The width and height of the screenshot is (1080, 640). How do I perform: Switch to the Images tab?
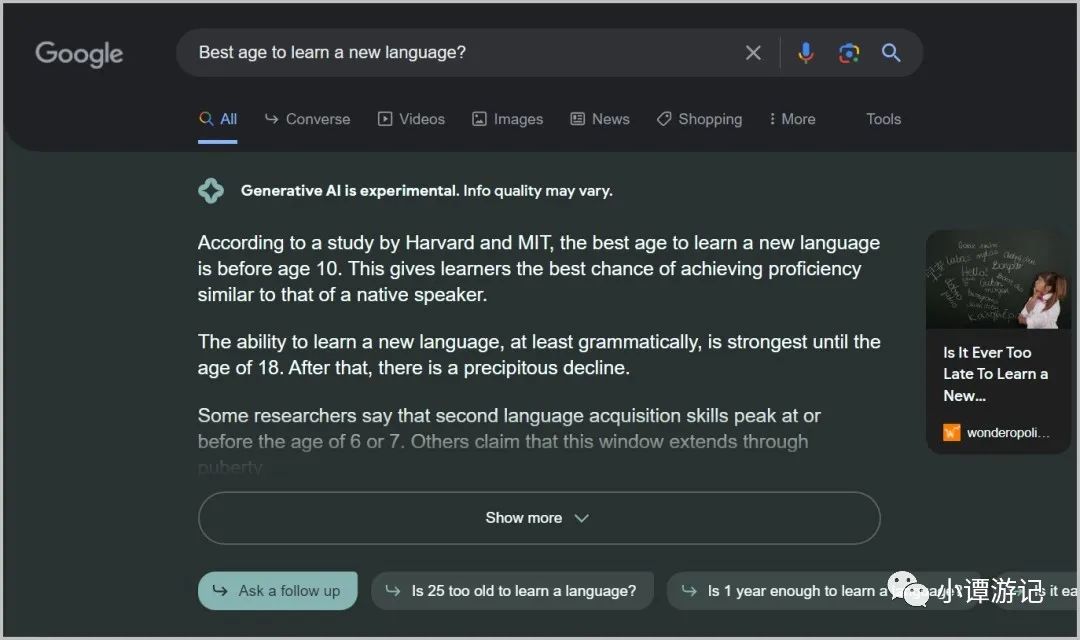pos(508,119)
